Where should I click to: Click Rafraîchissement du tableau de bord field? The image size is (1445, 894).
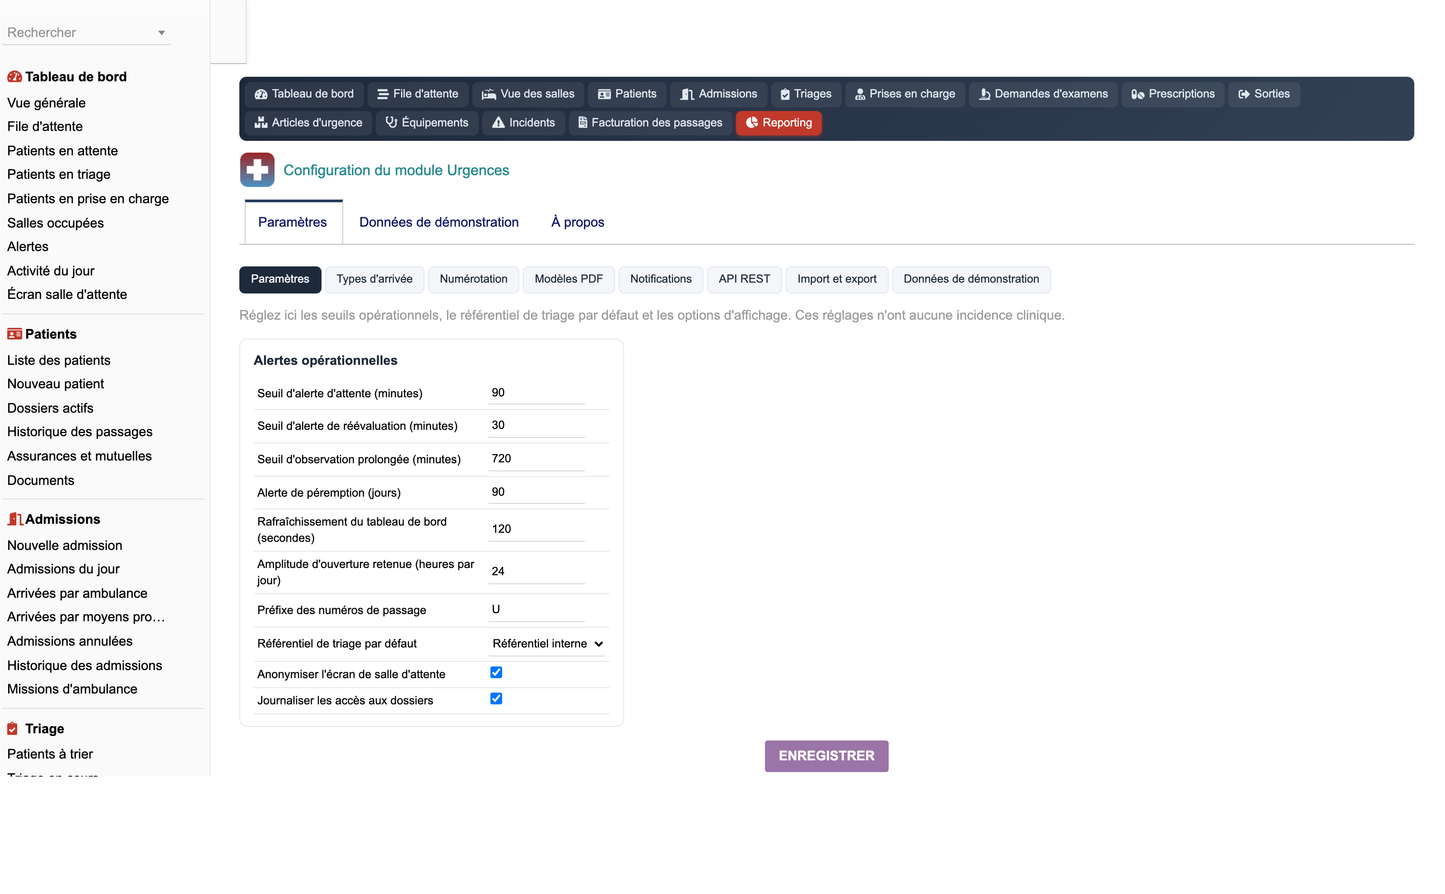tap(536, 529)
